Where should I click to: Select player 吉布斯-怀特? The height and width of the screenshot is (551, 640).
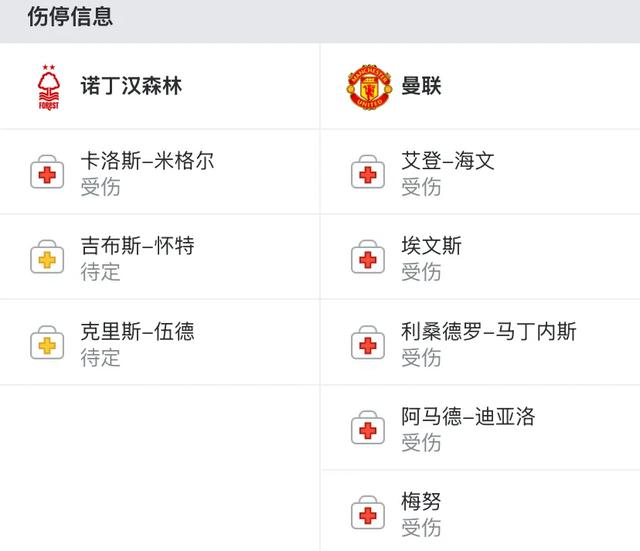click(137, 246)
